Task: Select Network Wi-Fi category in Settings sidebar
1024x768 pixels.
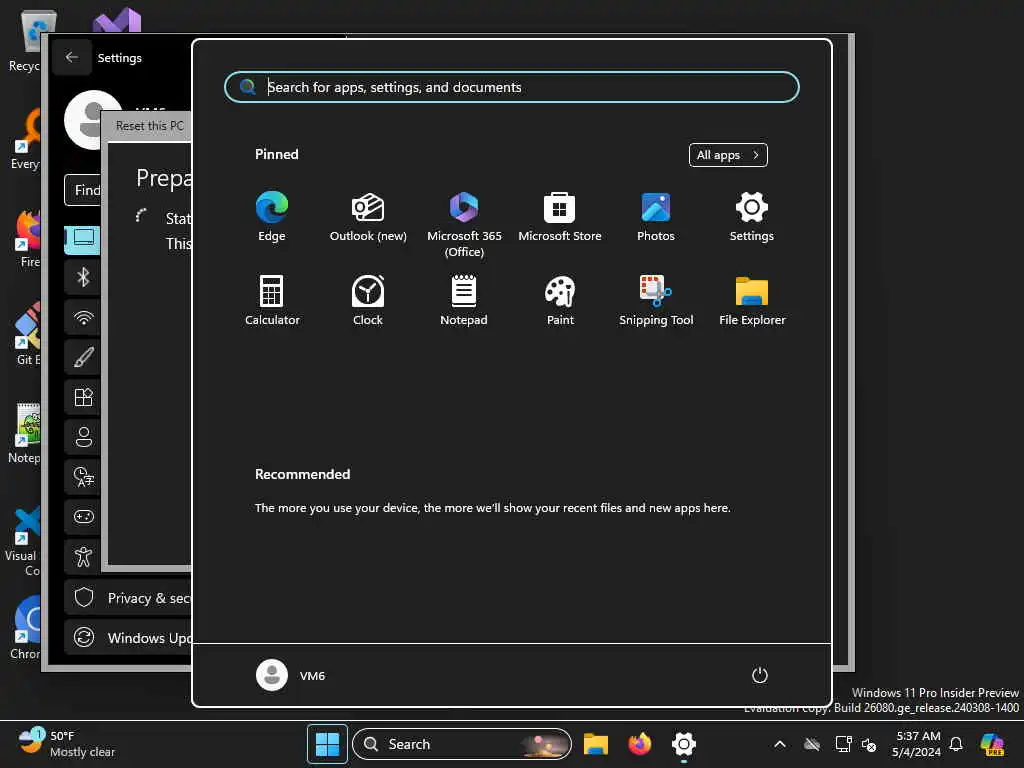Action: tap(83, 317)
